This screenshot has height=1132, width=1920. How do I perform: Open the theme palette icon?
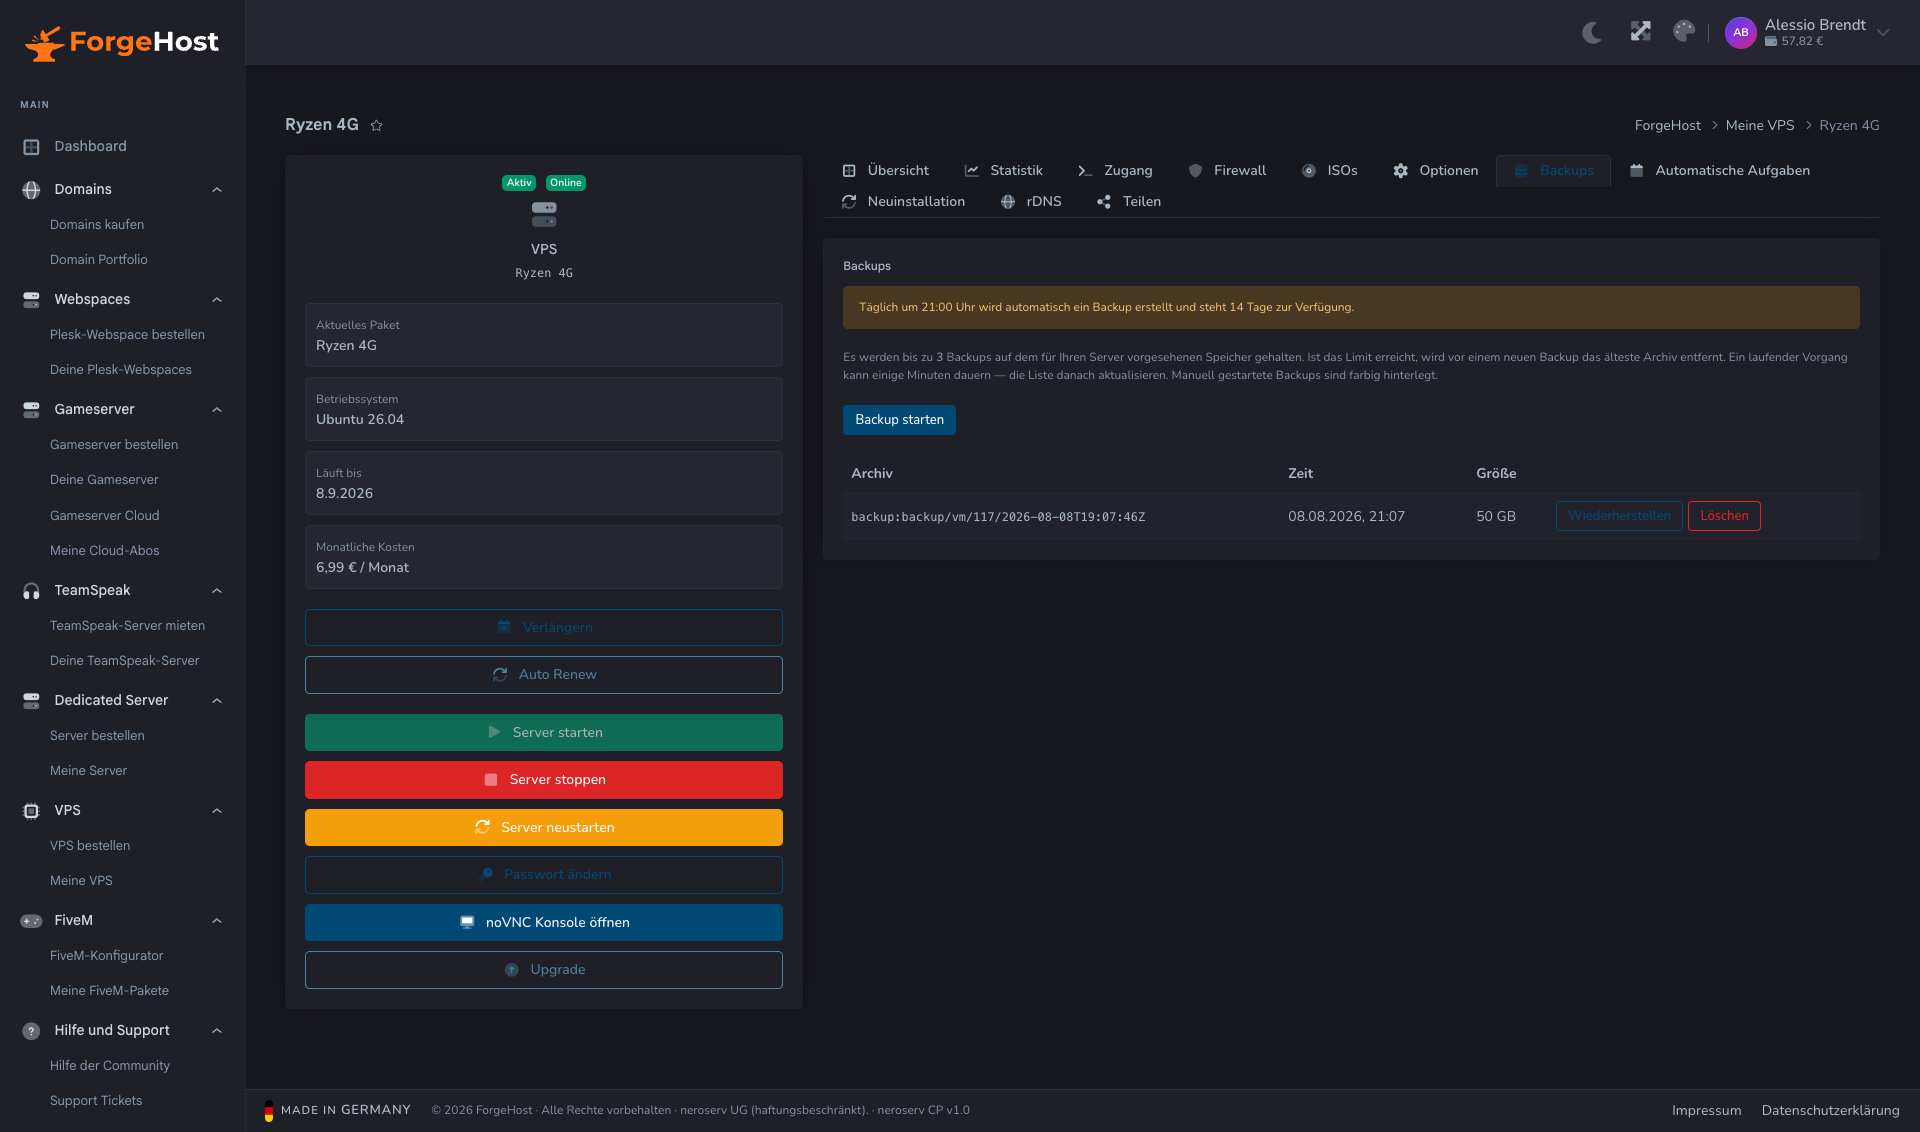pos(1684,32)
